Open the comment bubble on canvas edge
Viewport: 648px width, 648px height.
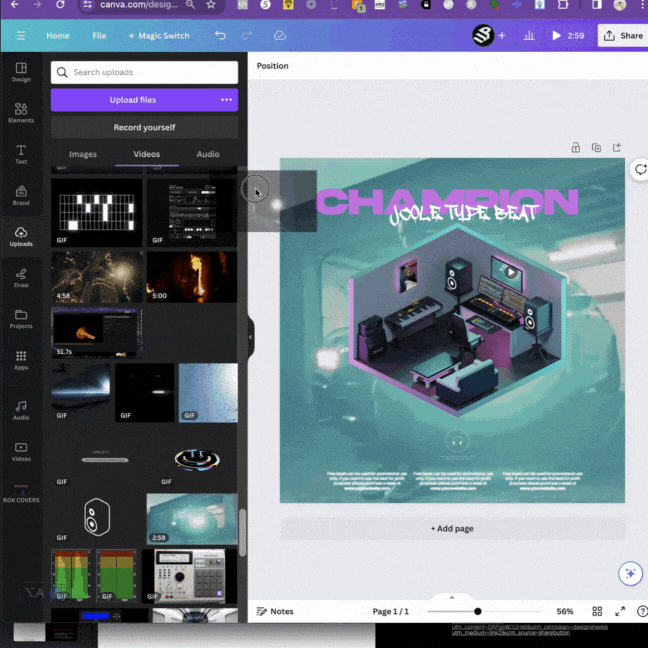[640, 169]
